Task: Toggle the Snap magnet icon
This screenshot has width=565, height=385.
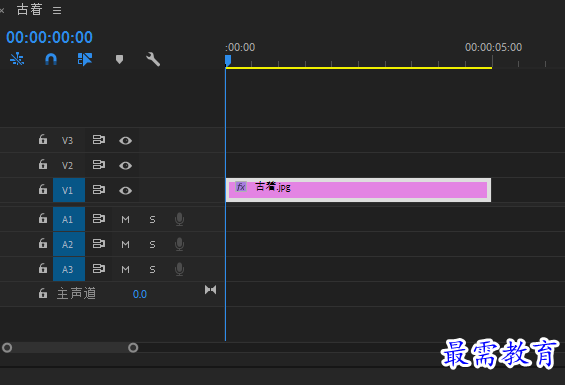Action: [x=51, y=59]
